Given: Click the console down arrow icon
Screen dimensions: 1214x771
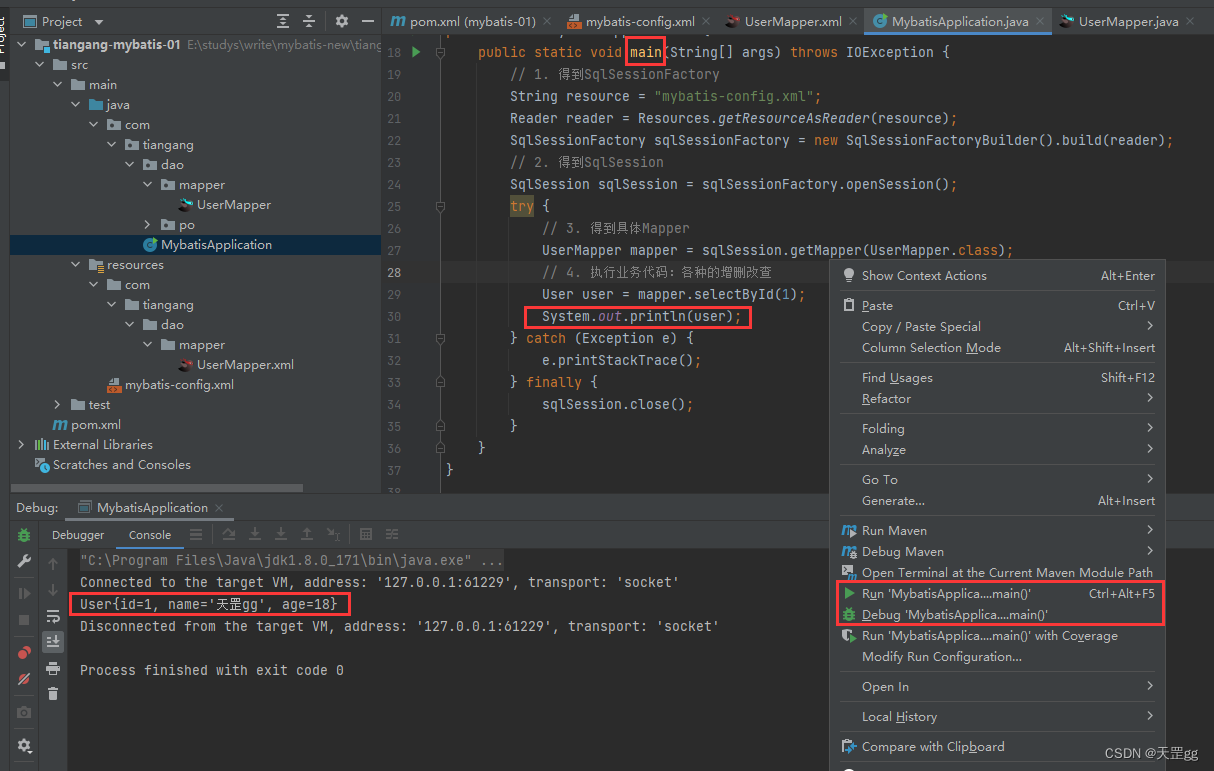Looking at the screenshot, I should pyautogui.click(x=53, y=590).
